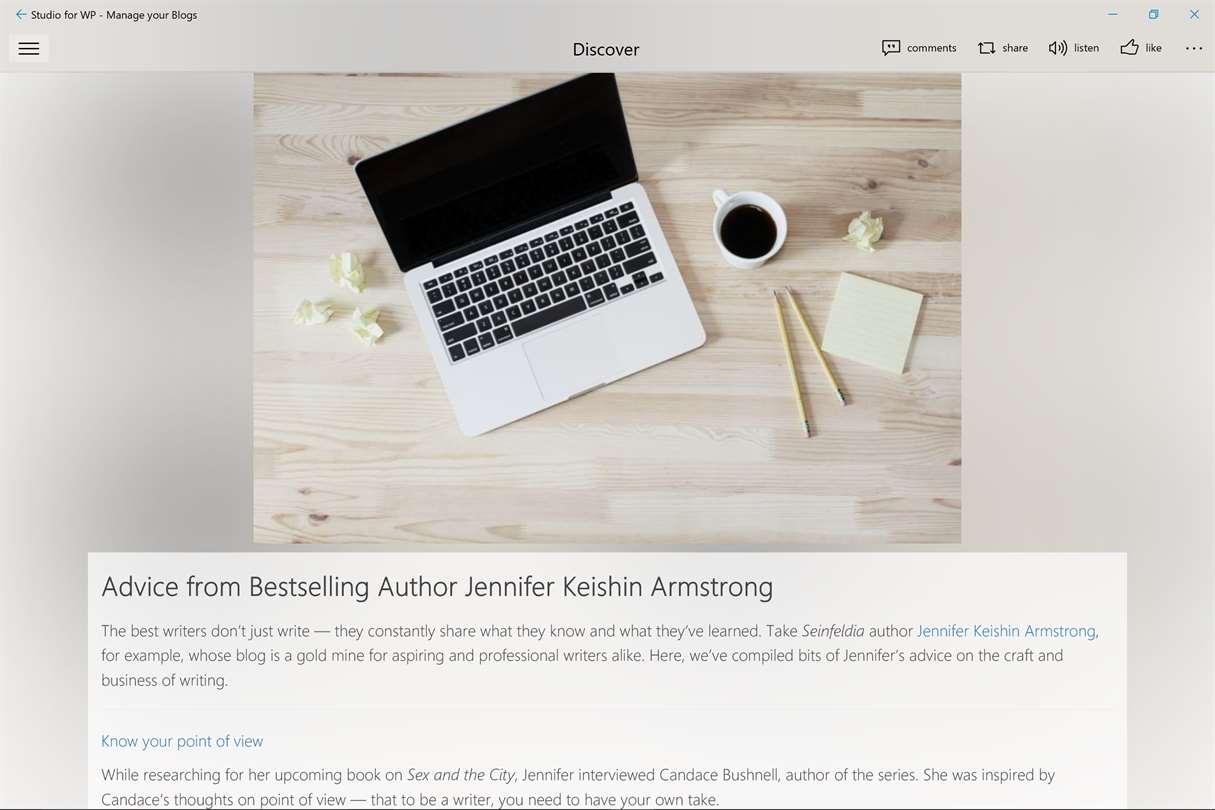Like the post with the thumbs-up icon
1215x810 pixels.
(1129, 47)
